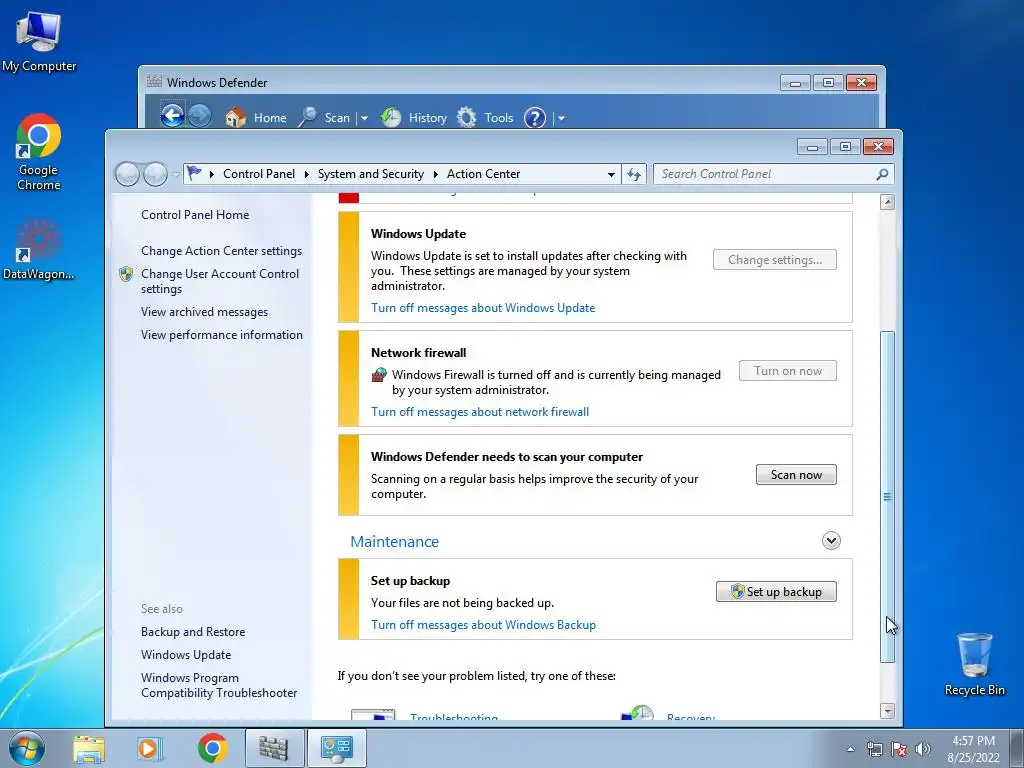Click Turn off messages about network firewall
1024x768 pixels.
click(x=480, y=411)
